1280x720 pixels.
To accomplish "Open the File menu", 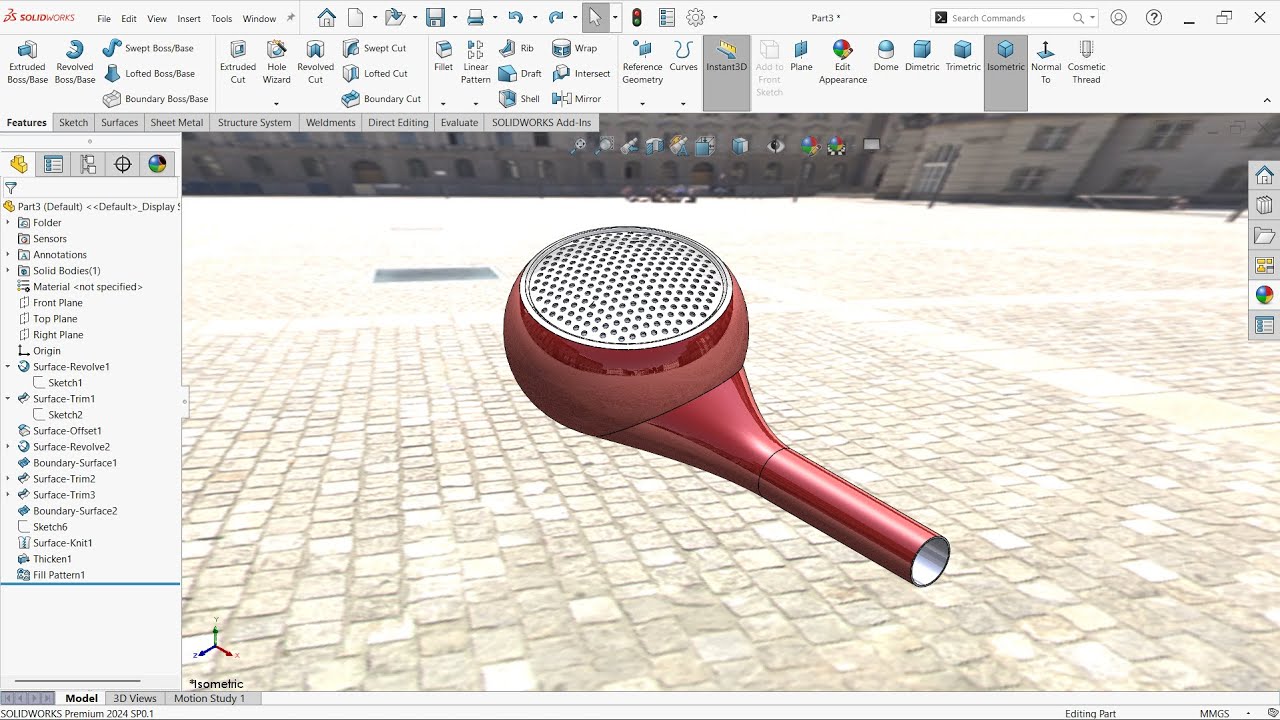I will [104, 19].
